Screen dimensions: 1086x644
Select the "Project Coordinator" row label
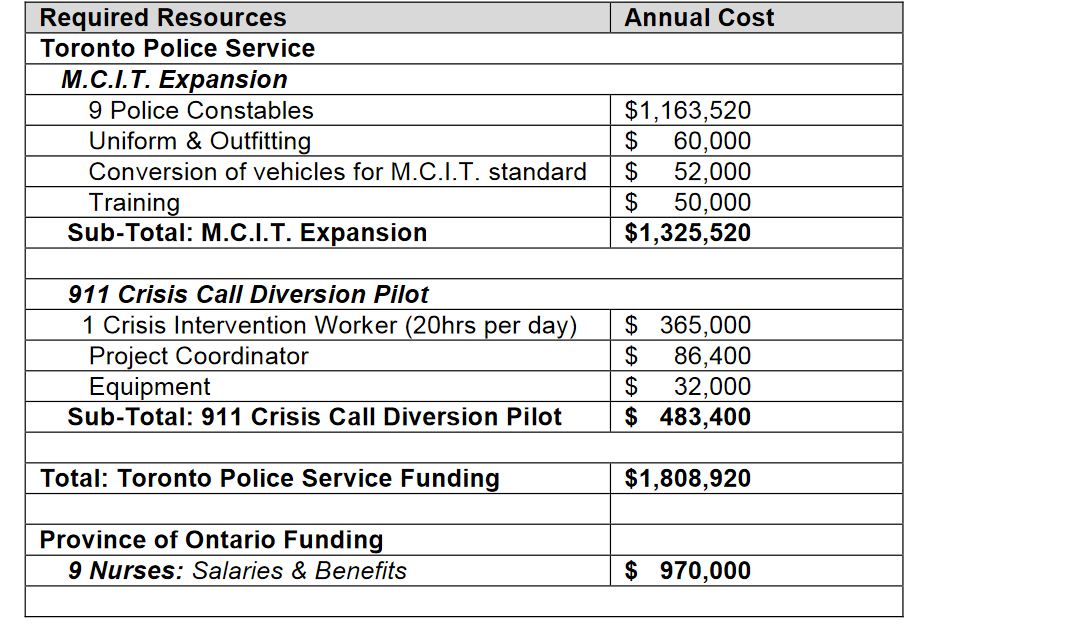click(x=199, y=357)
